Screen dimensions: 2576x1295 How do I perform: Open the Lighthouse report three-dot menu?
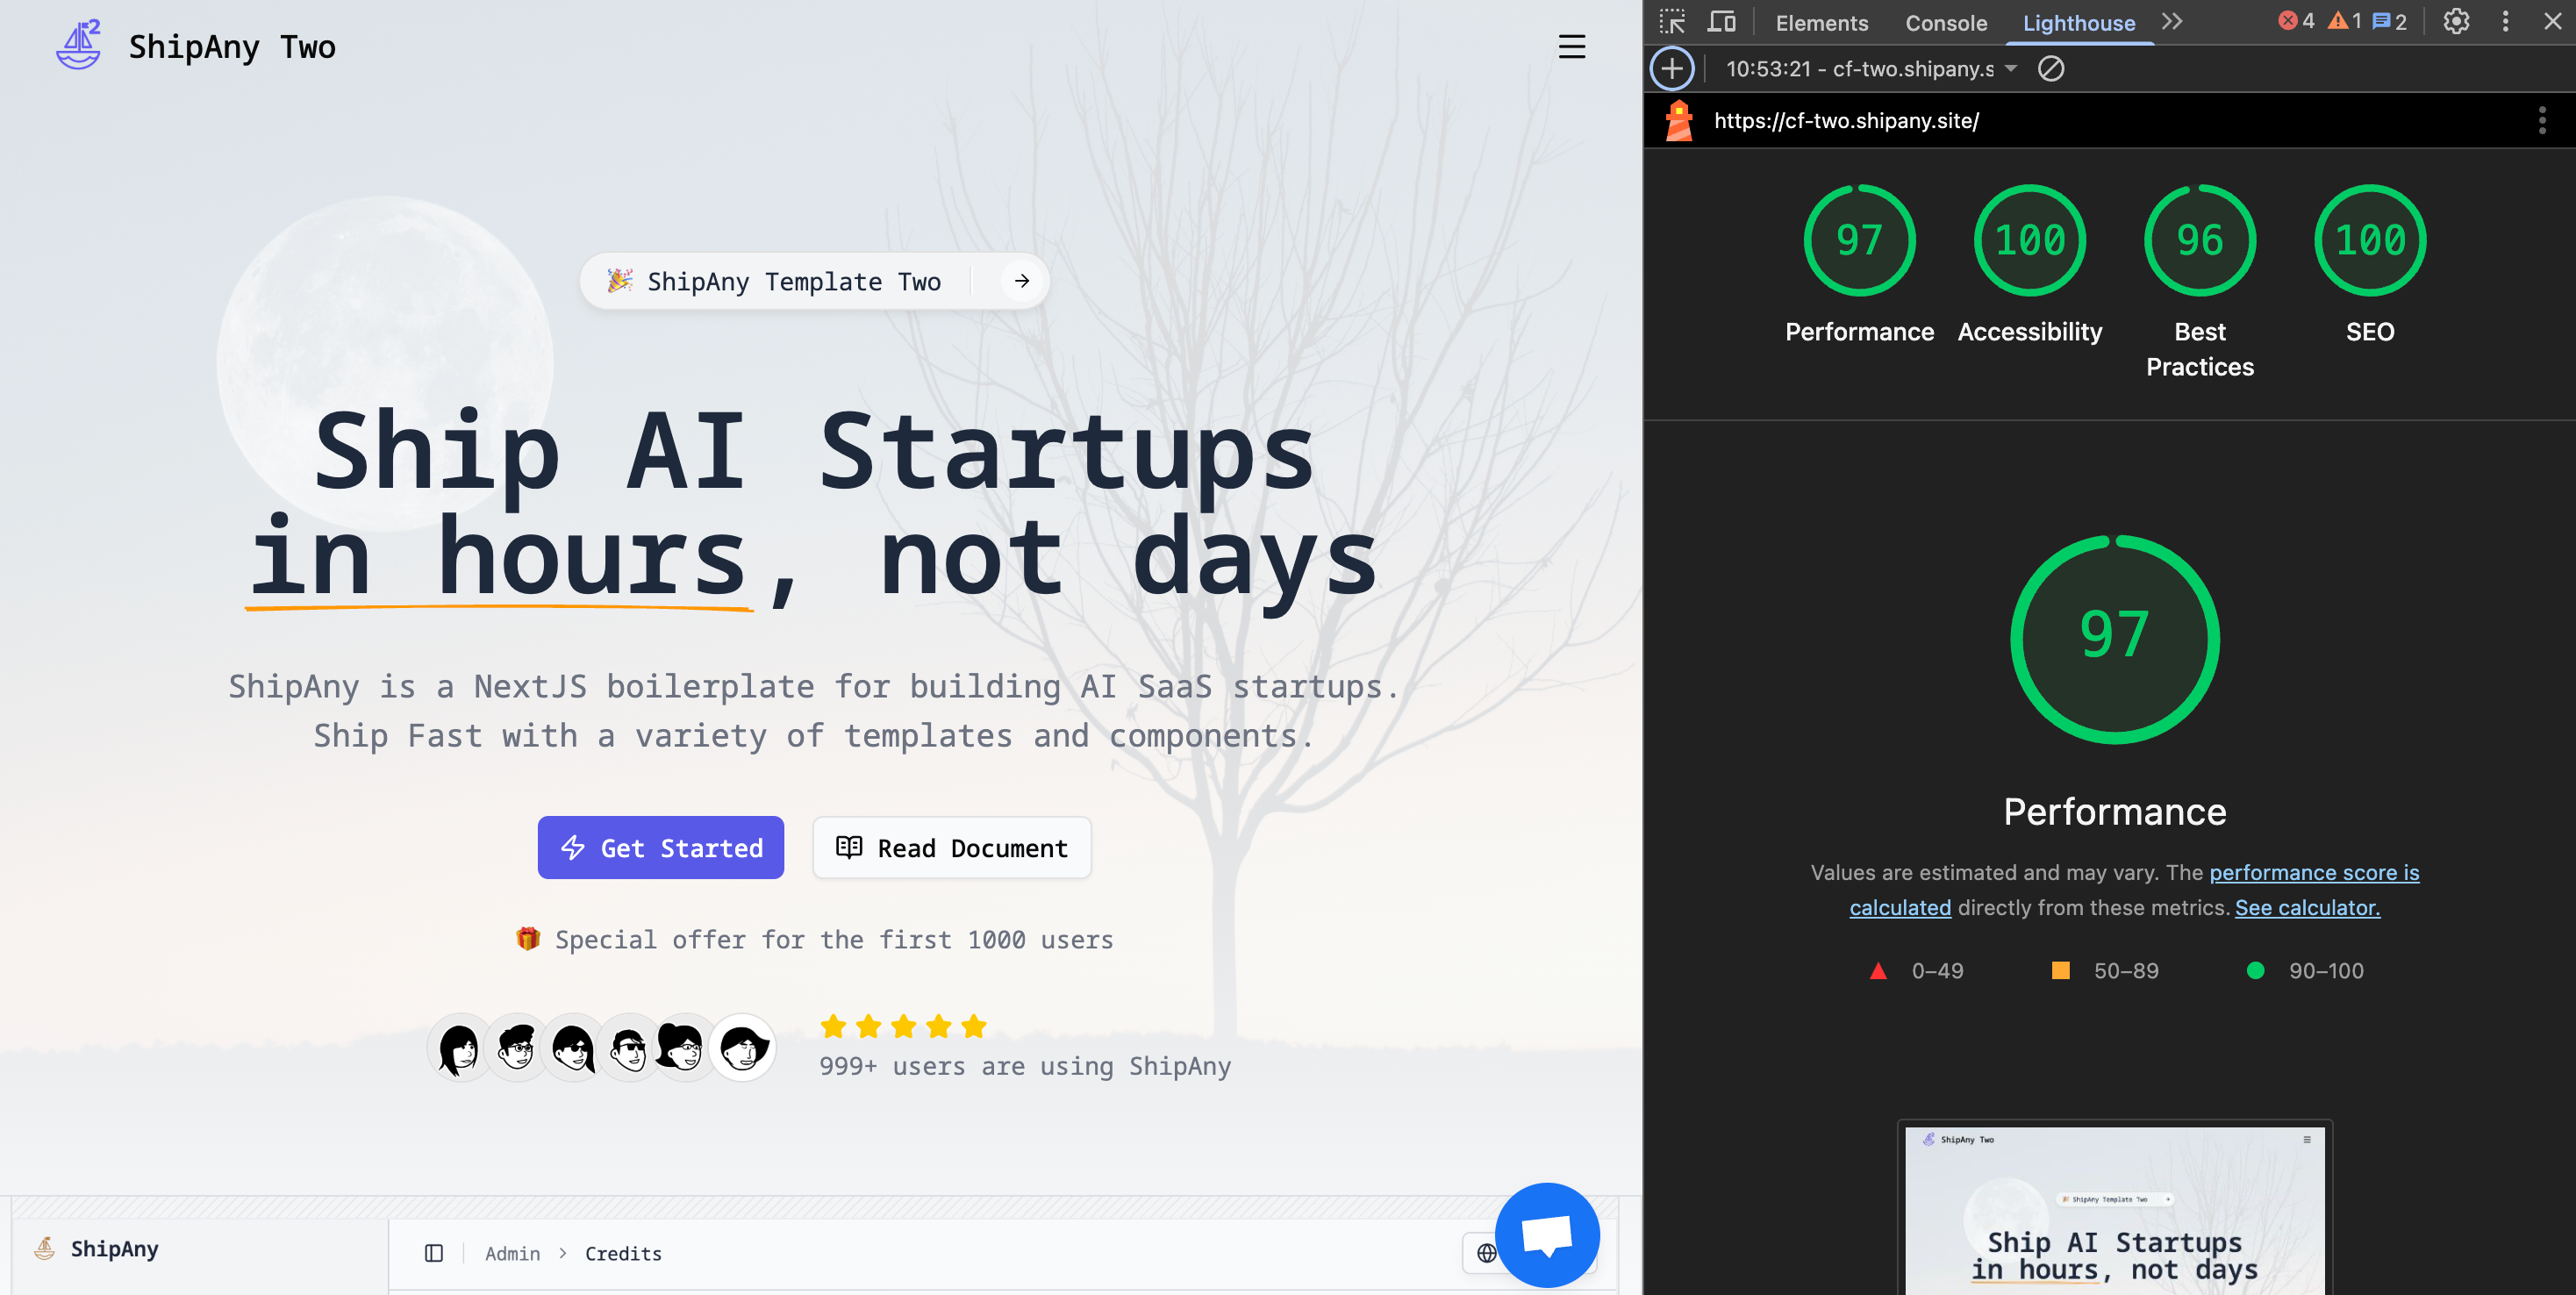pyautogui.click(x=2541, y=121)
